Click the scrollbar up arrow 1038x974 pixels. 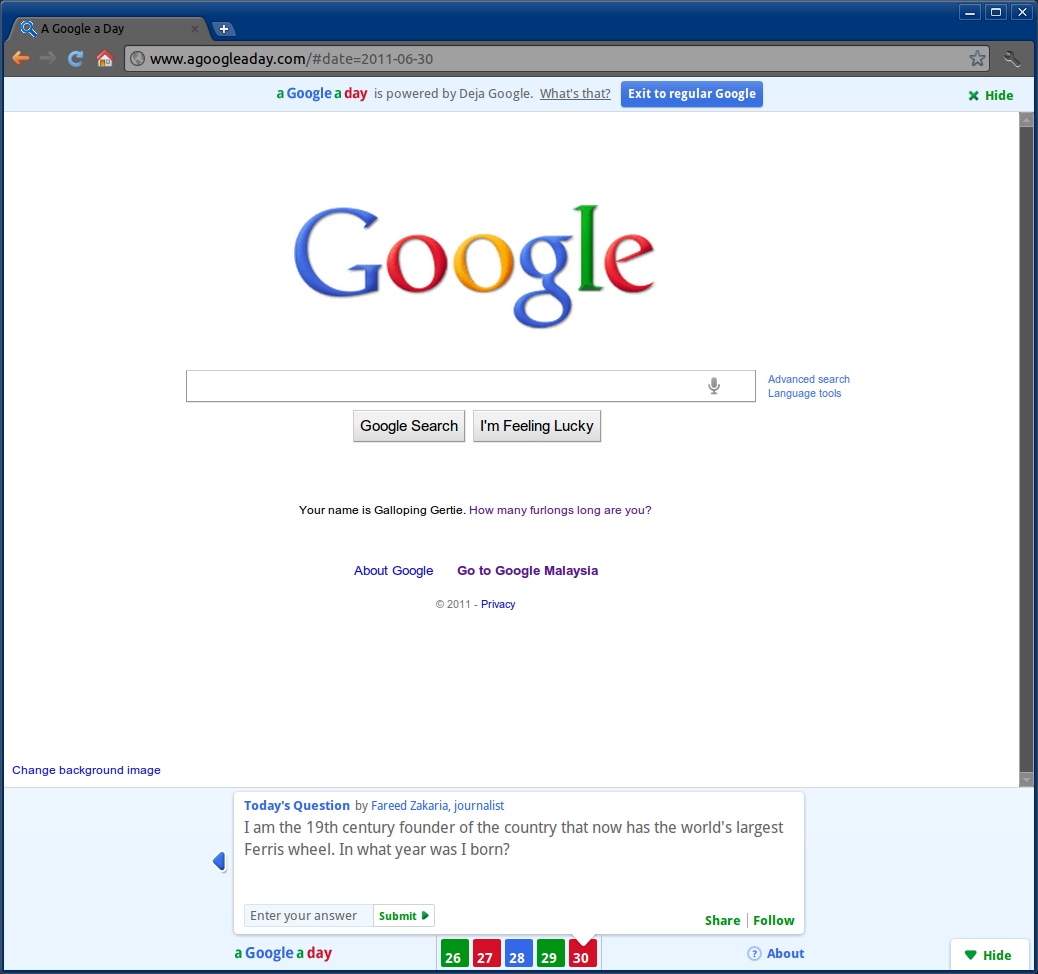point(1026,120)
